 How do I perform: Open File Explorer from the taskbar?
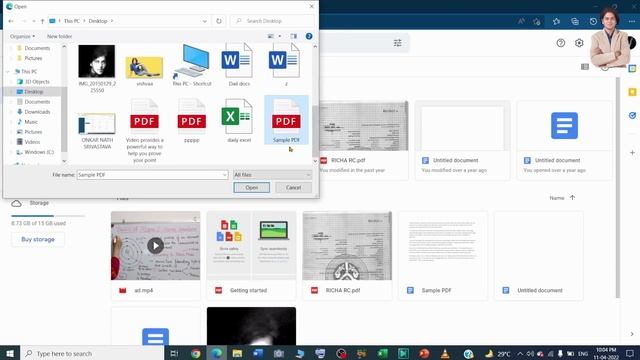click(x=237, y=353)
